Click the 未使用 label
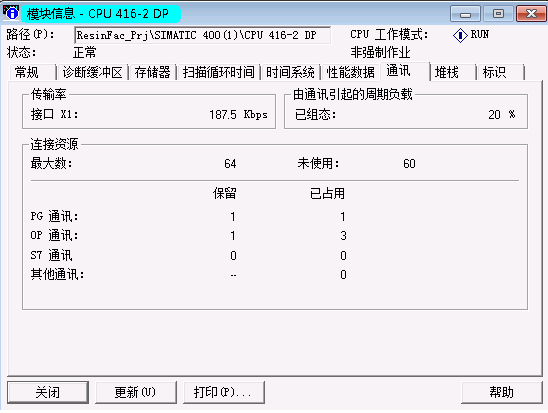Screen dimensions: 548x413 [318, 163]
